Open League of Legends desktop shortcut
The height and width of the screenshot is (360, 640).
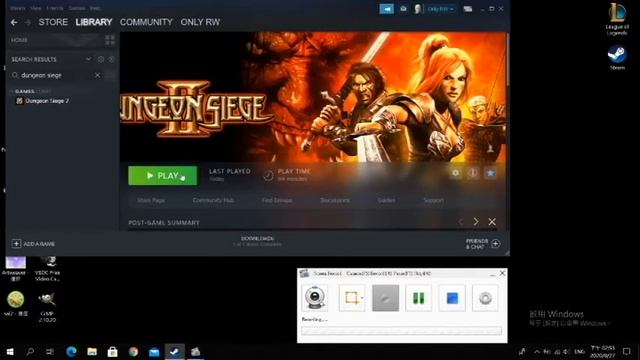click(x=617, y=19)
